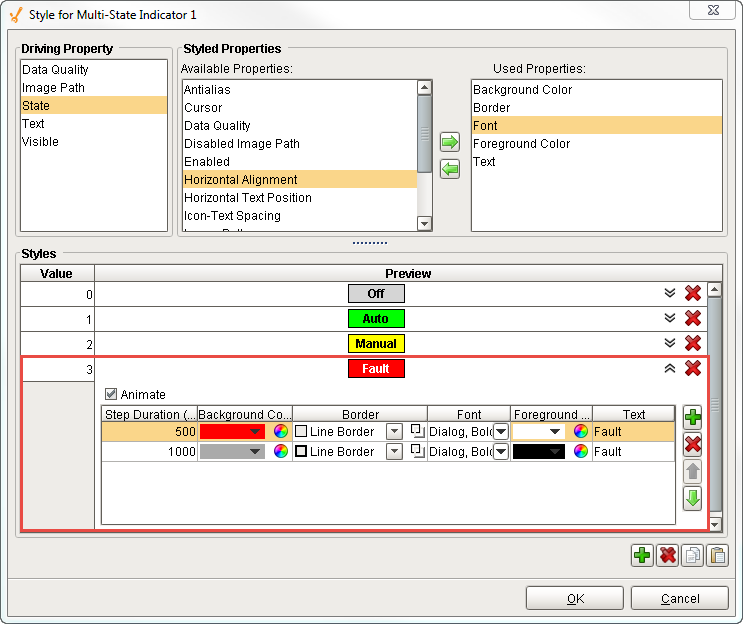Delete the style row for value 0
This screenshot has height=624, width=743.
click(692, 294)
